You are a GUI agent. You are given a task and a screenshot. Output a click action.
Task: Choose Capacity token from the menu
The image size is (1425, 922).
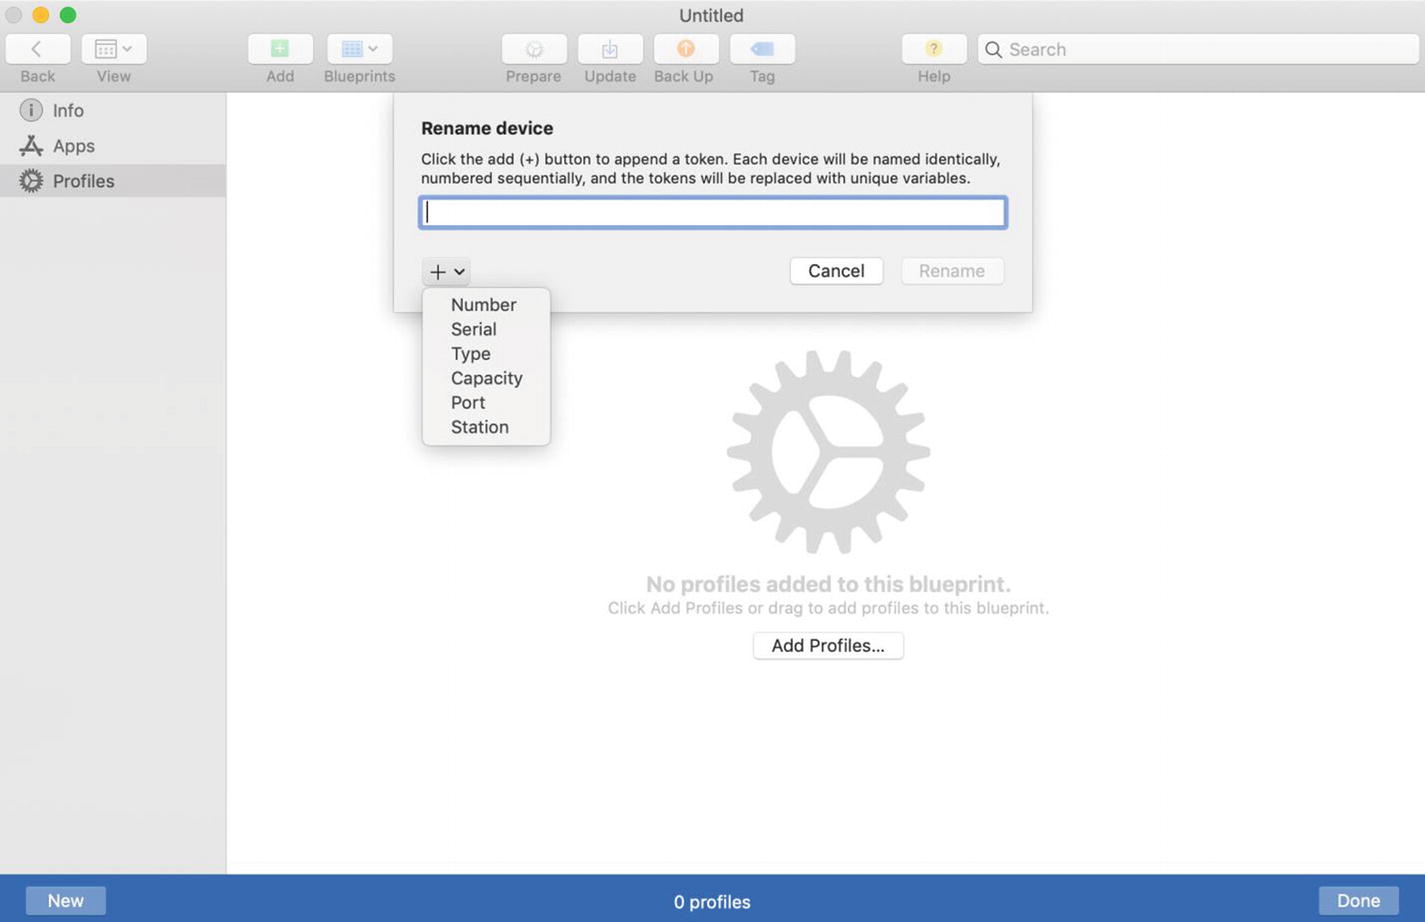pyautogui.click(x=486, y=378)
